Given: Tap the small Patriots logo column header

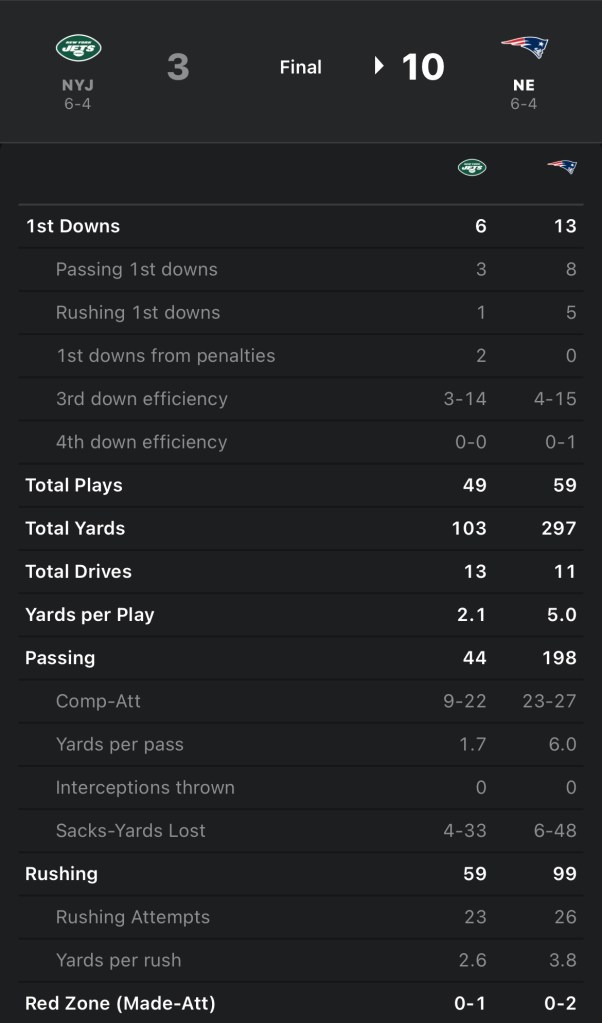Looking at the screenshot, I should point(562,167).
